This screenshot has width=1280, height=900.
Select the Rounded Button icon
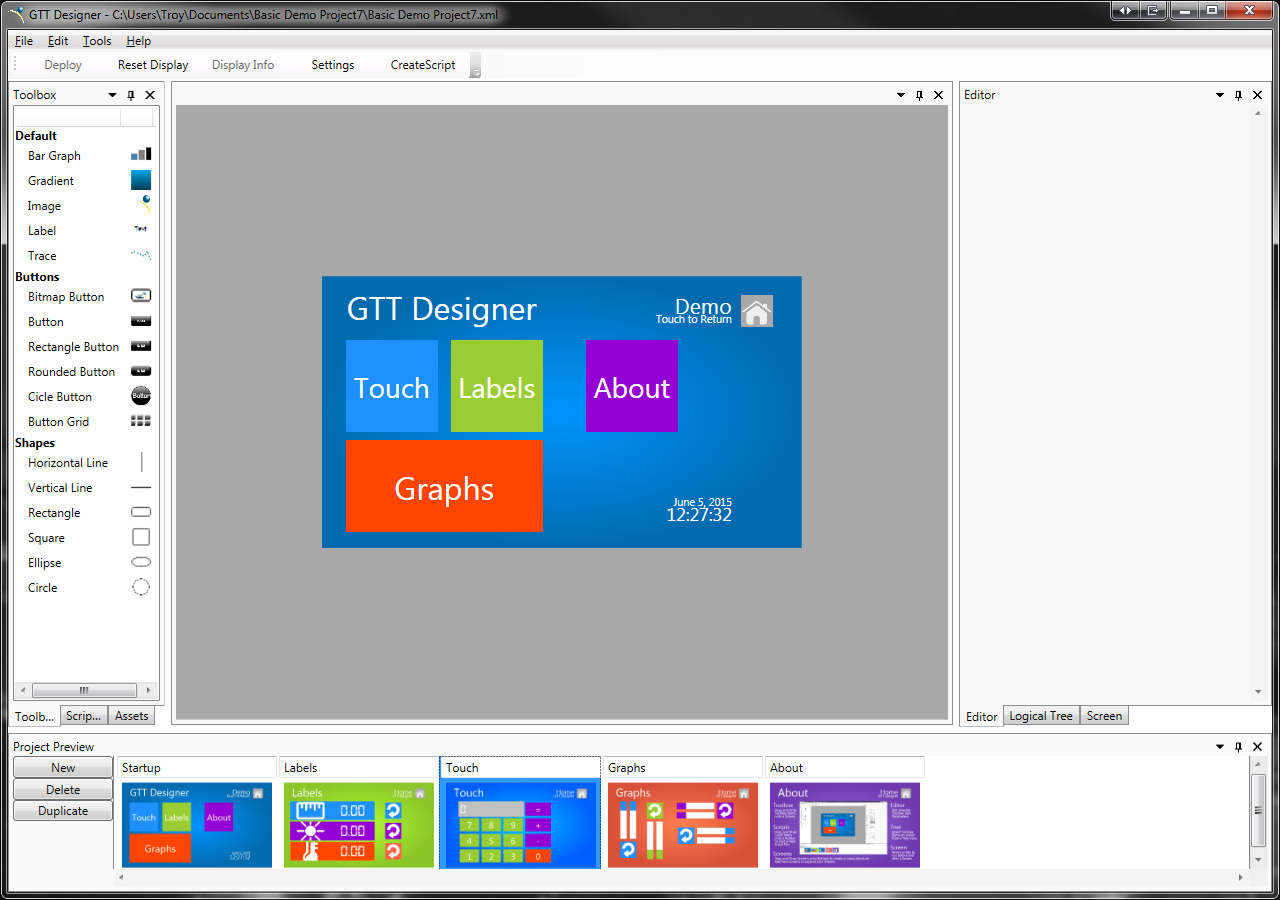pyautogui.click(x=141, y=371)
